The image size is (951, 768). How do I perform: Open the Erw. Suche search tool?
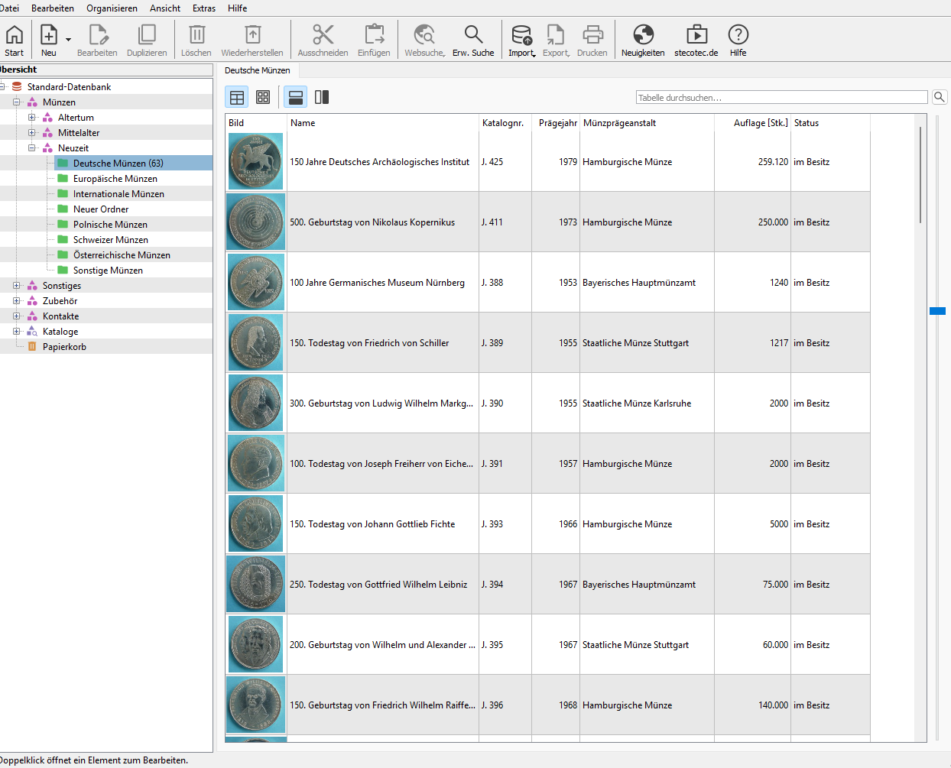(x=473, y=40)
